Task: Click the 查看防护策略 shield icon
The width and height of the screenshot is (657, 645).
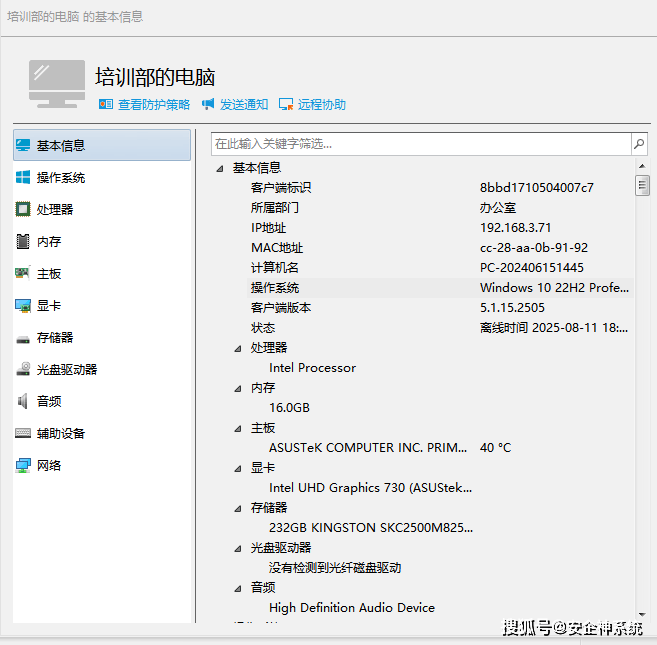Action: [106, 104]
